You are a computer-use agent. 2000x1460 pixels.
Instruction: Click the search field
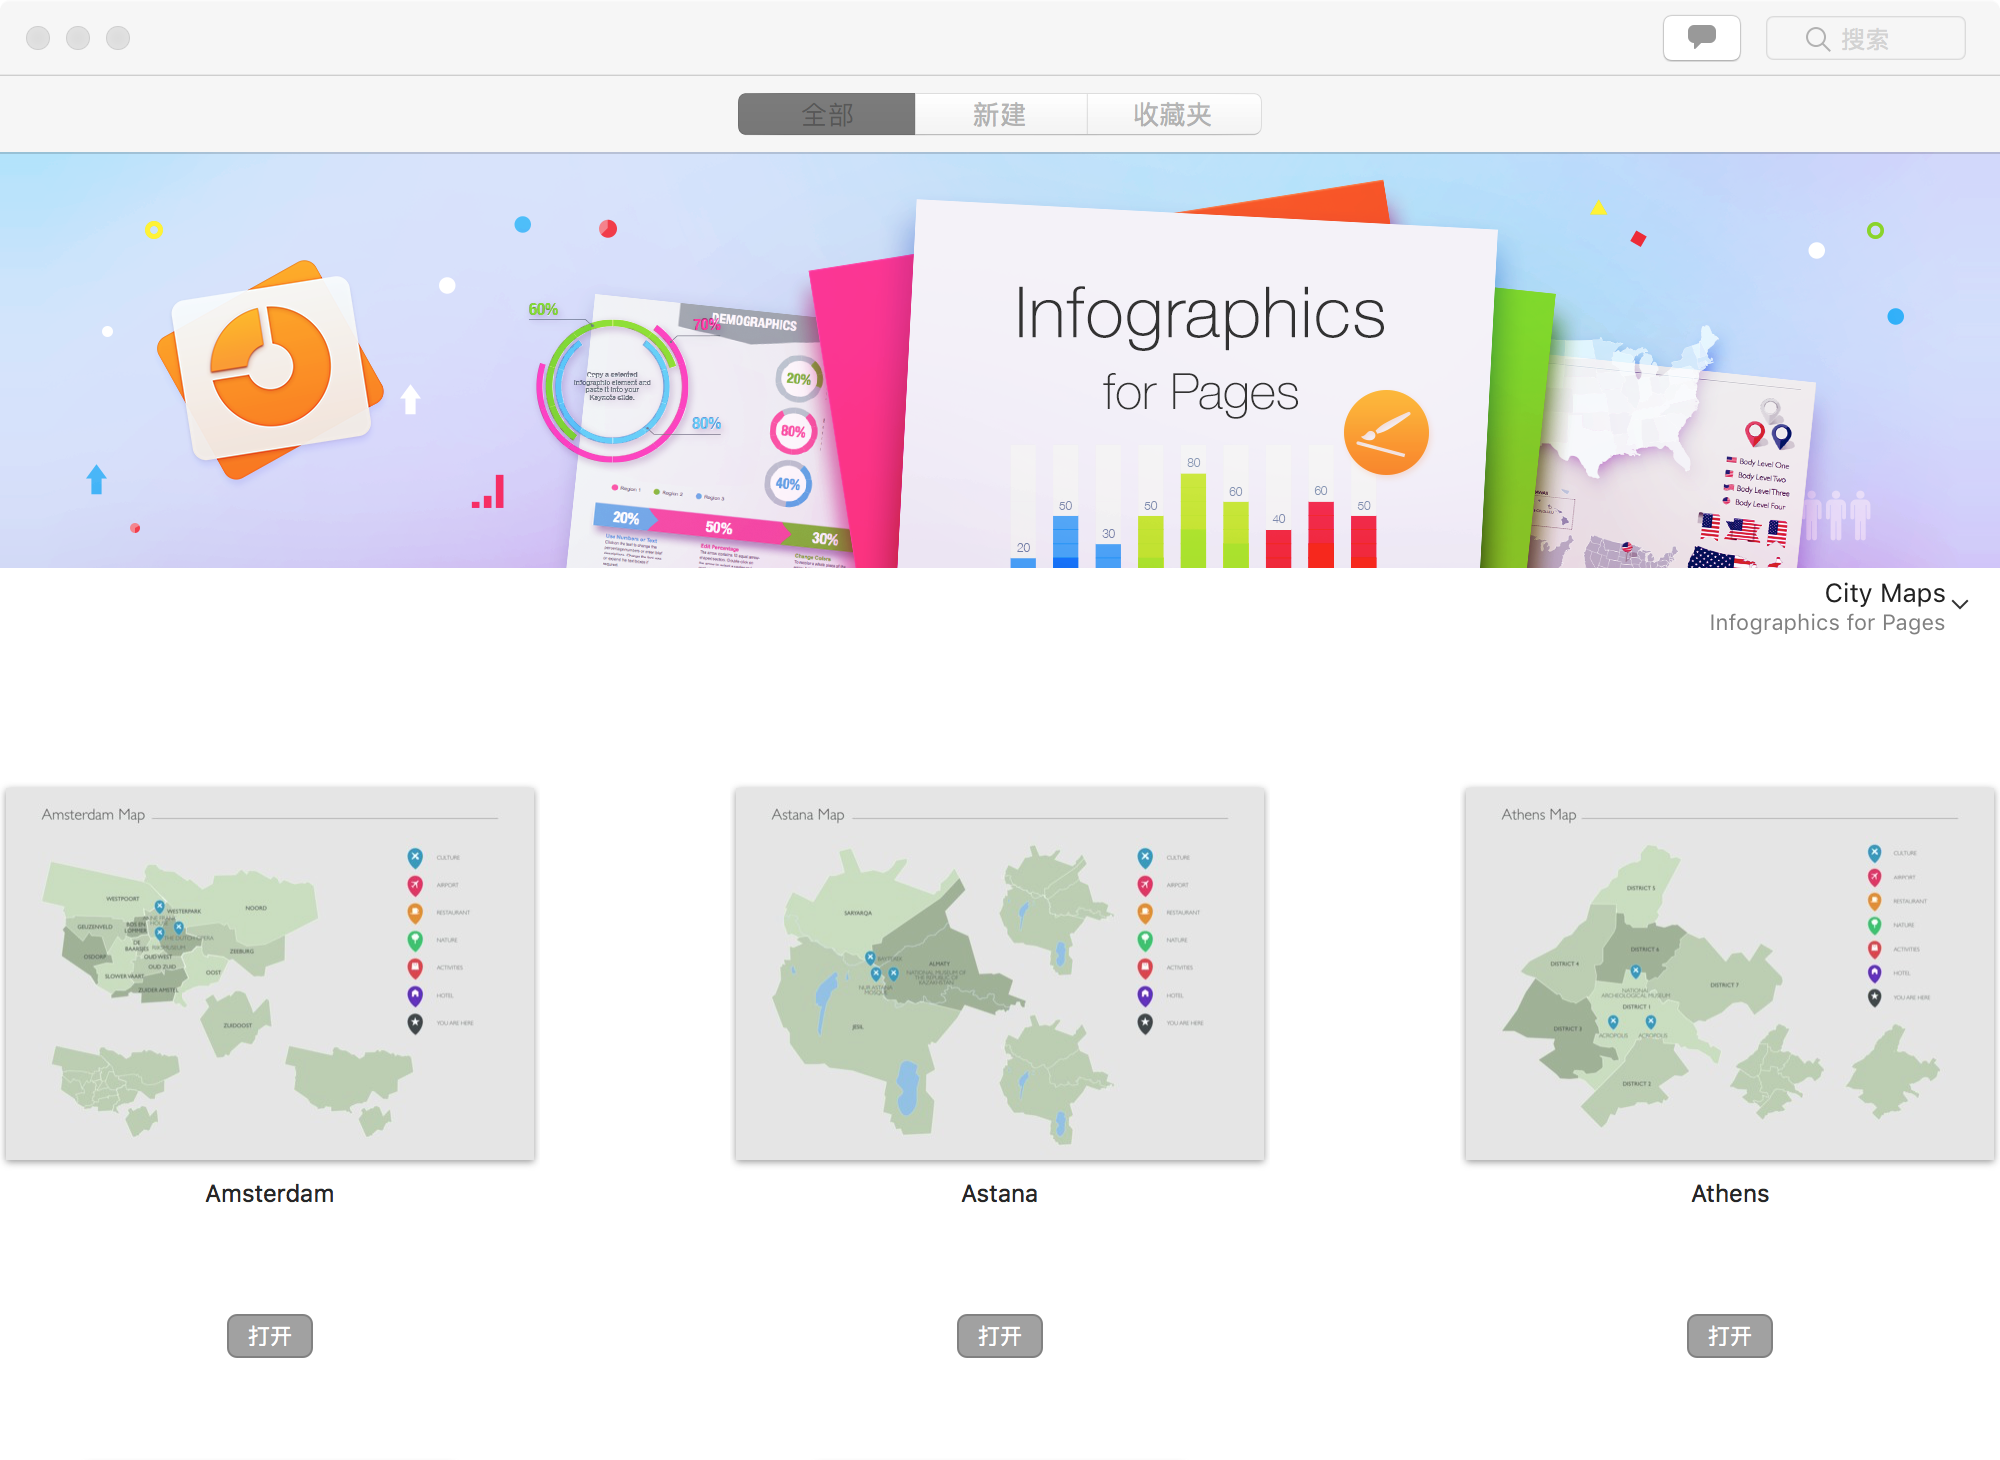click(x=1865, y=38)
